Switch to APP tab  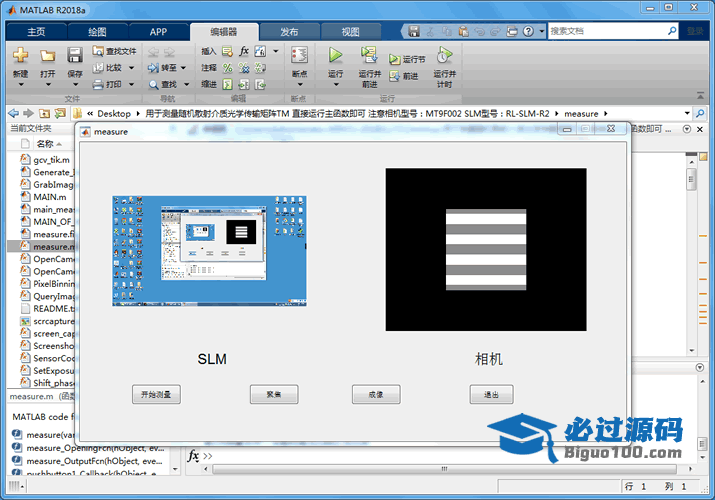pyautogui.click(x=158, y=32)
